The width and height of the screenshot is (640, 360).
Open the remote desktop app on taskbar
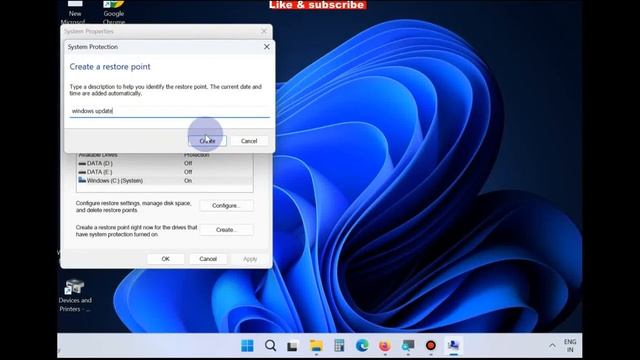click(x=407, y=346)
